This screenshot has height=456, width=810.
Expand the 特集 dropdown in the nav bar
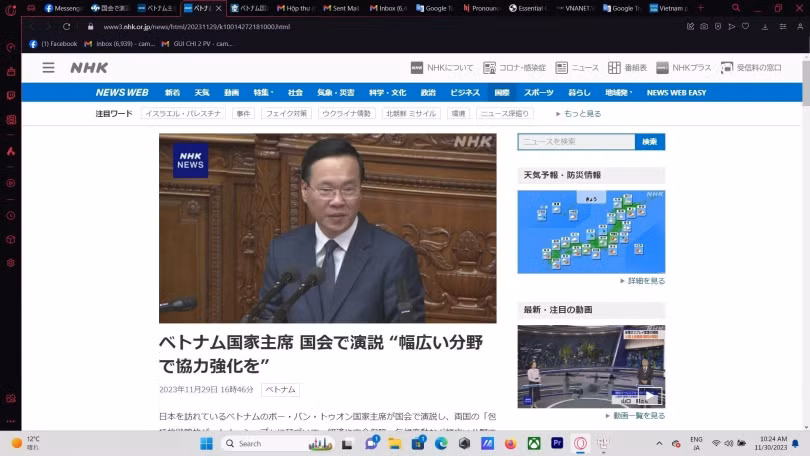(x=262, y=92)
